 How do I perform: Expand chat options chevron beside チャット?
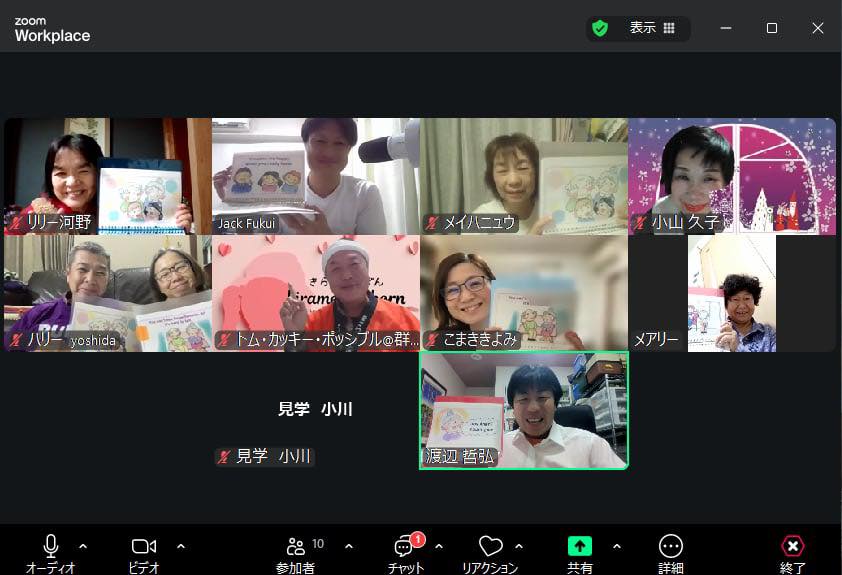click(x=439, y=546)
